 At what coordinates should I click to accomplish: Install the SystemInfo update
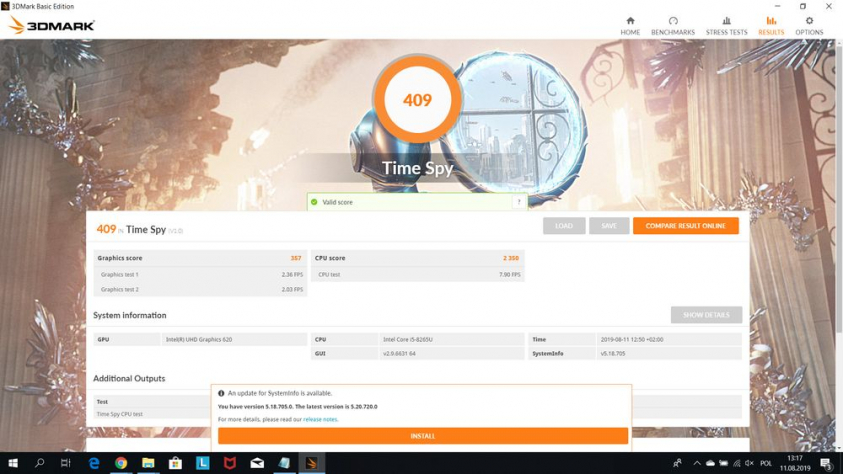click(423, 436)
